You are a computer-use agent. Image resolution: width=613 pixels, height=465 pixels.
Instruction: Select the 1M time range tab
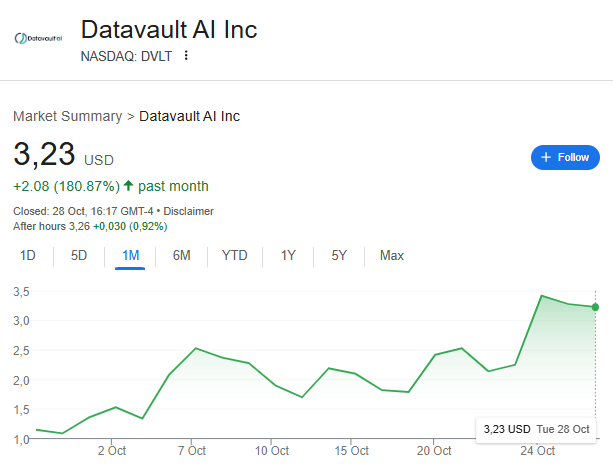pyautogui.click(x=130, y=255)
